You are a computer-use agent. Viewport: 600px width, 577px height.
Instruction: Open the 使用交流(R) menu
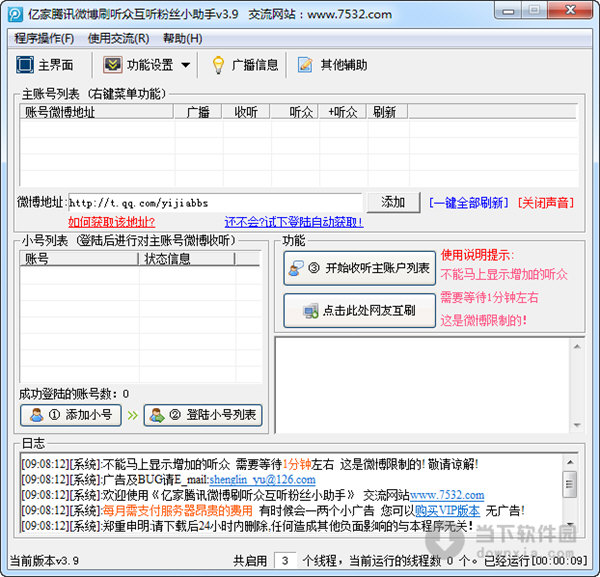pos(118,39)
